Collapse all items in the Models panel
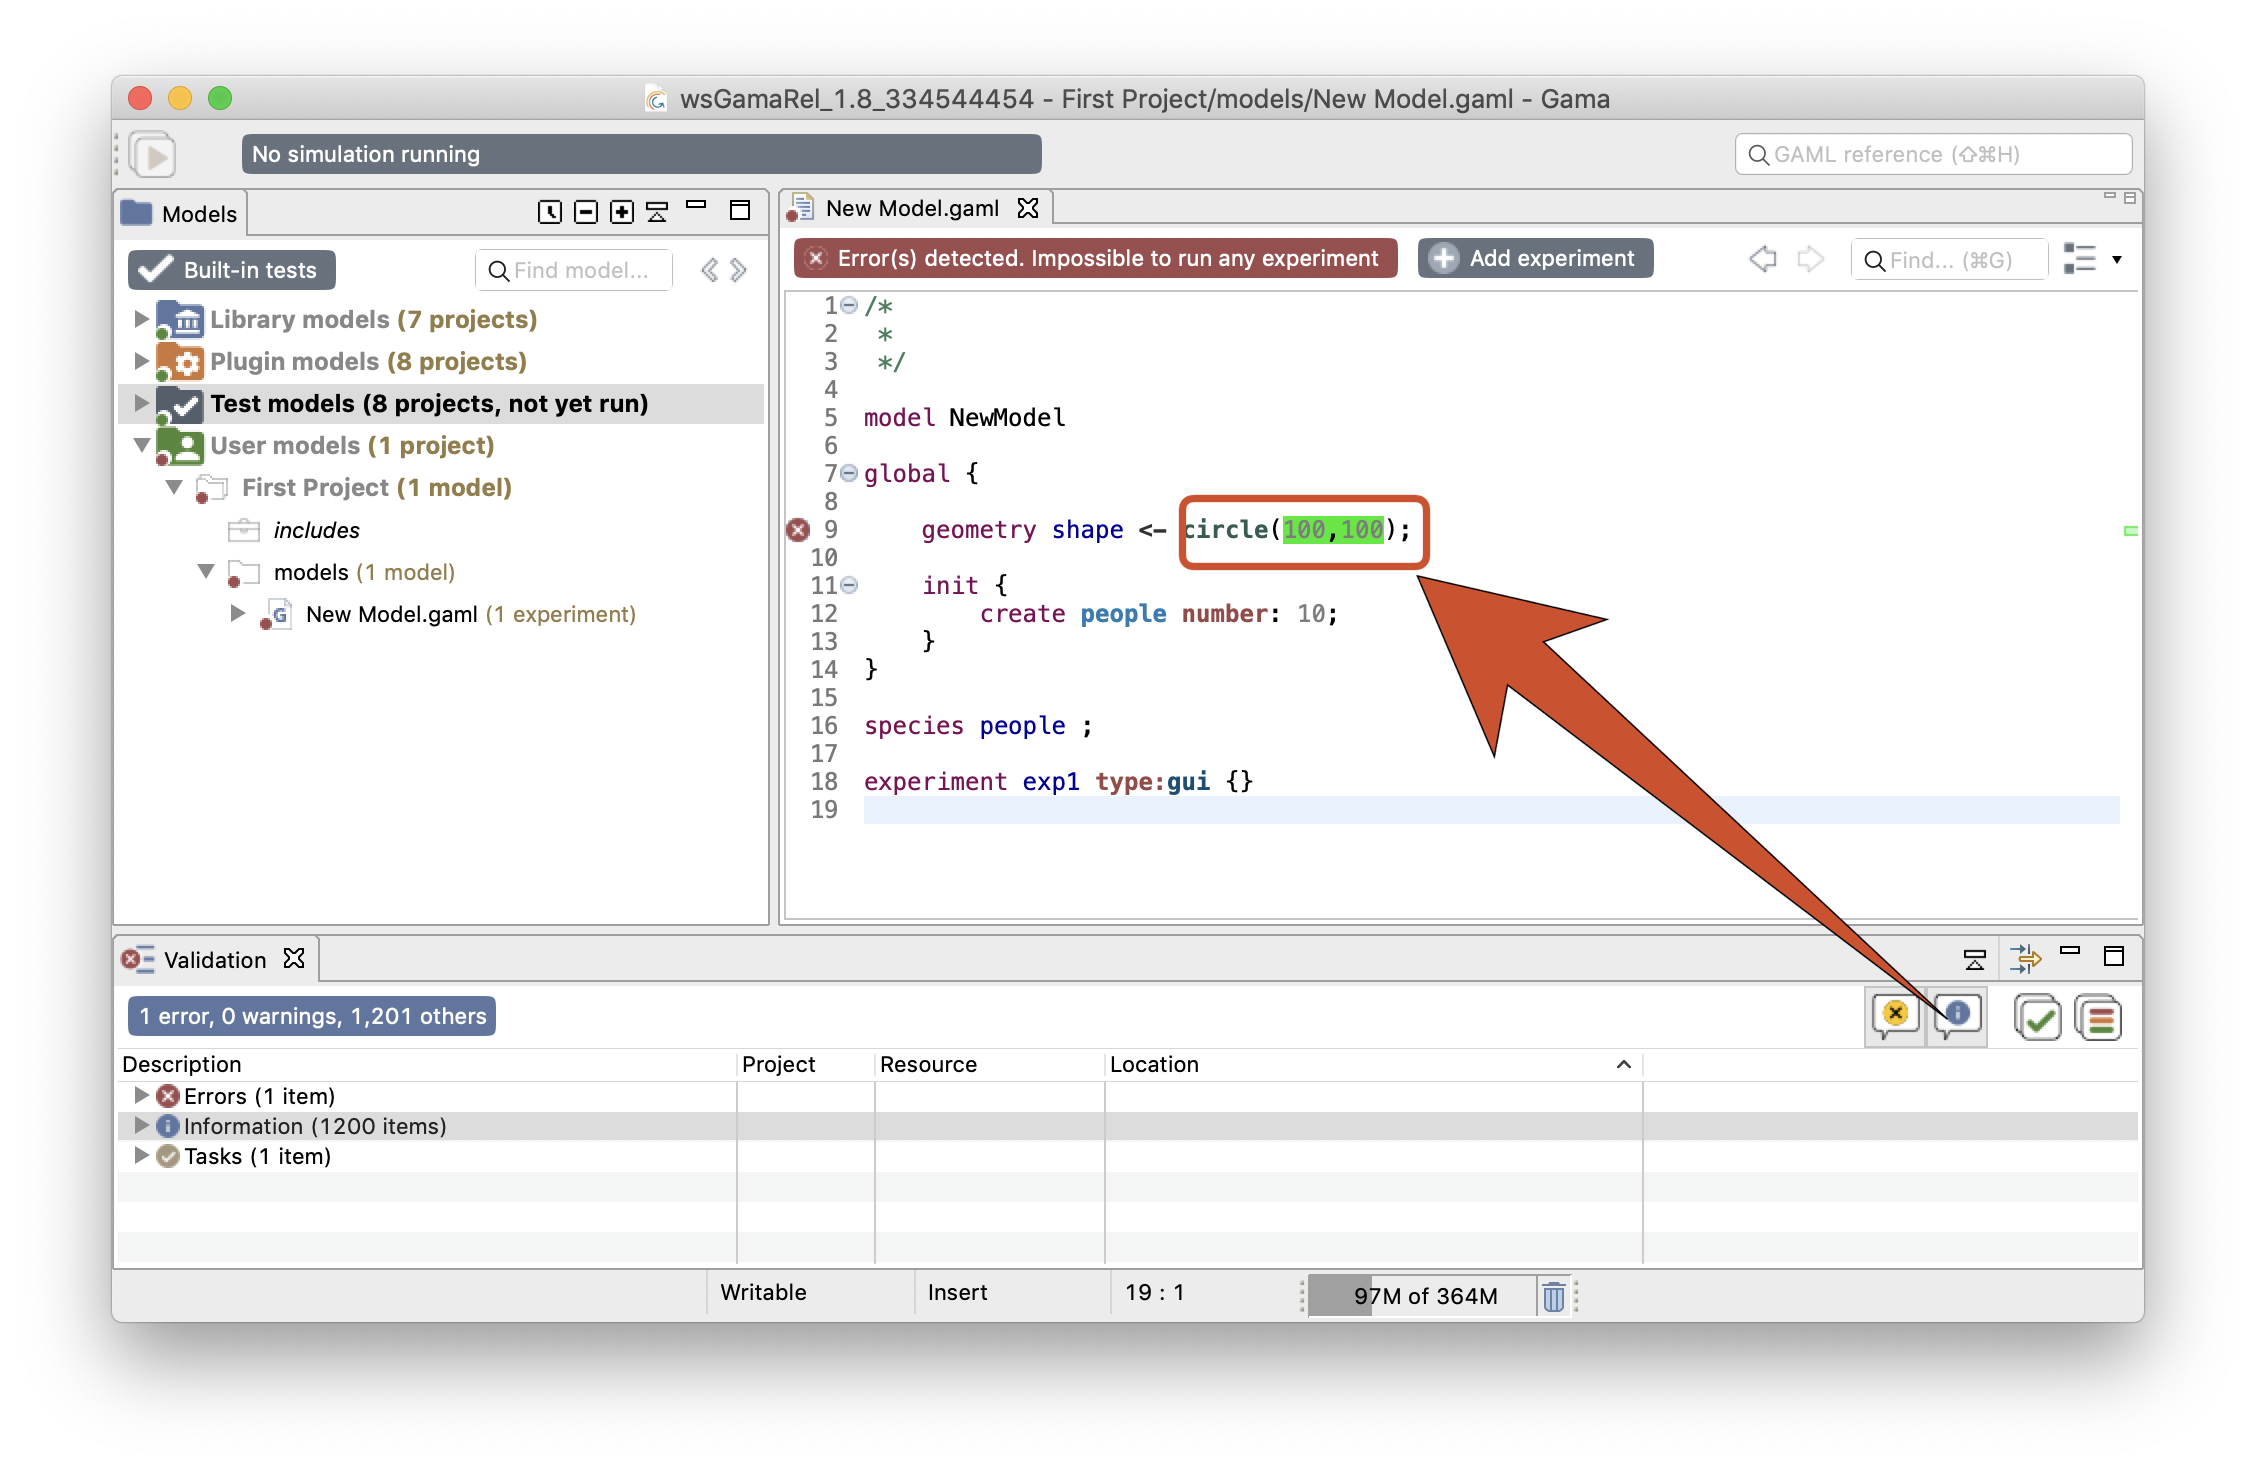Image resolution: width=2256 pixels, height=1470 pixels. tap(586, 212)
